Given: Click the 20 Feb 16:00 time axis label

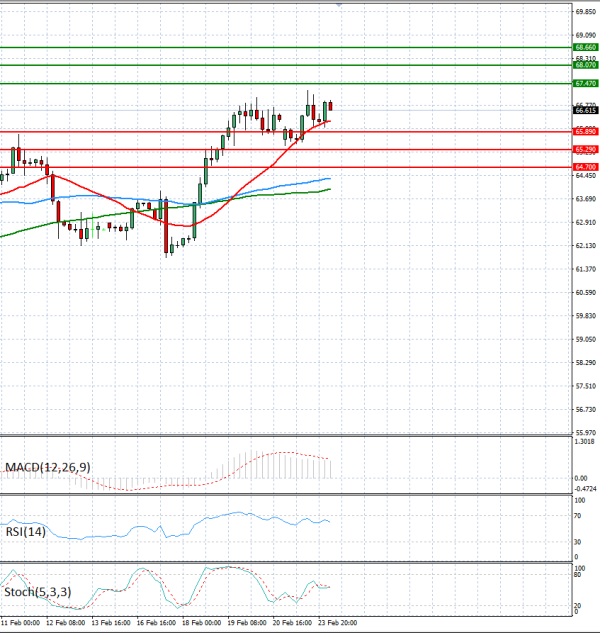Looking at the screenshot, I should click(292, 622).
